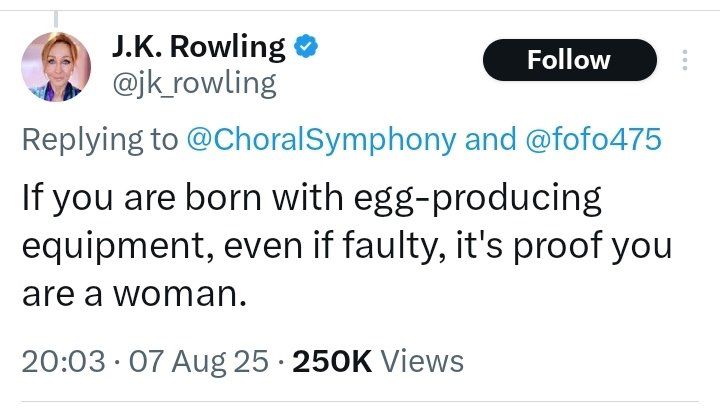Click the "Replying to" label
This screenshot has height=409, width=720.
tap(100, 140)
